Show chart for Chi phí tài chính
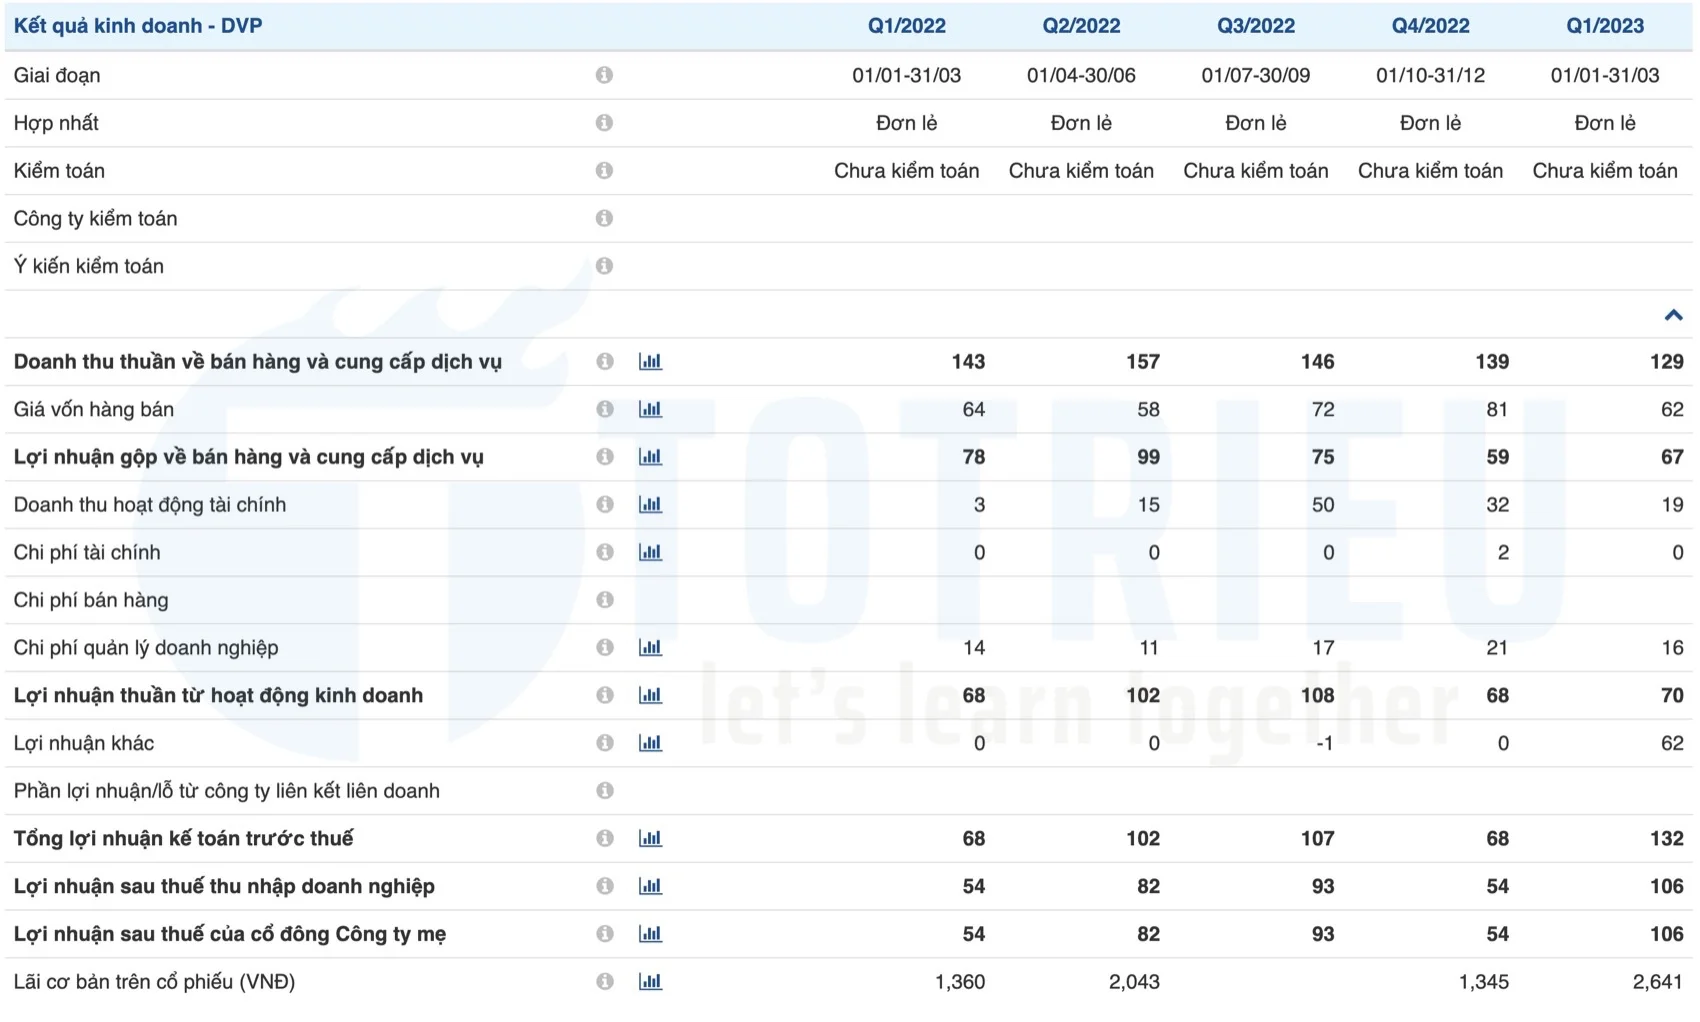Viewport: 1700px width, 1022px height. 650,552
